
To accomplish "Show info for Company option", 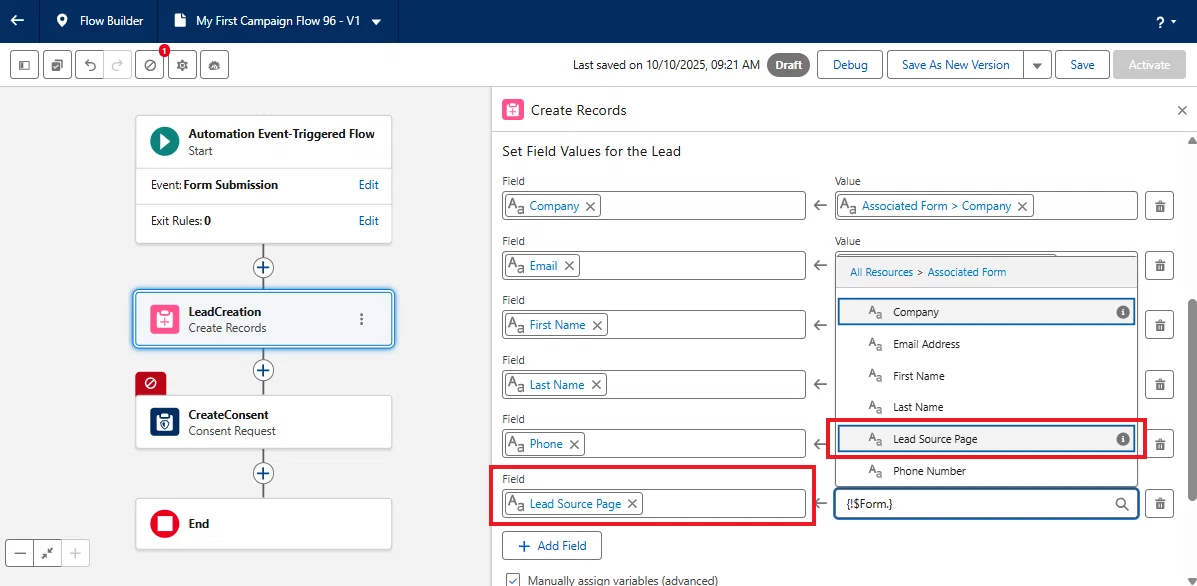I will [1122, 312].
